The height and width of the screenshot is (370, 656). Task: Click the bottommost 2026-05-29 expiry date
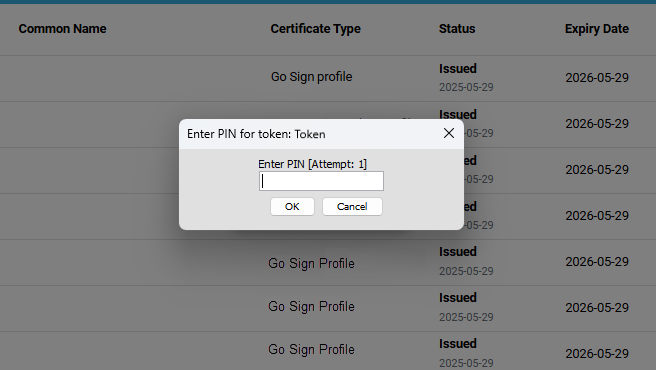pos(597,354)
